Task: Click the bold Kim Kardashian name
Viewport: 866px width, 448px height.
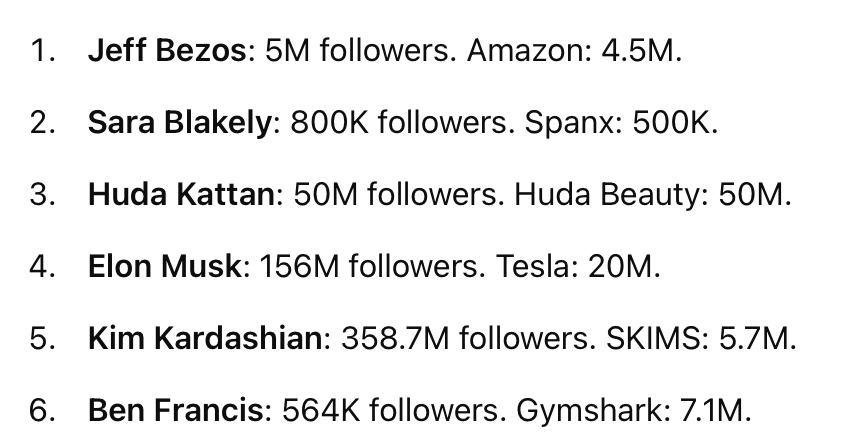Action: 204,339
